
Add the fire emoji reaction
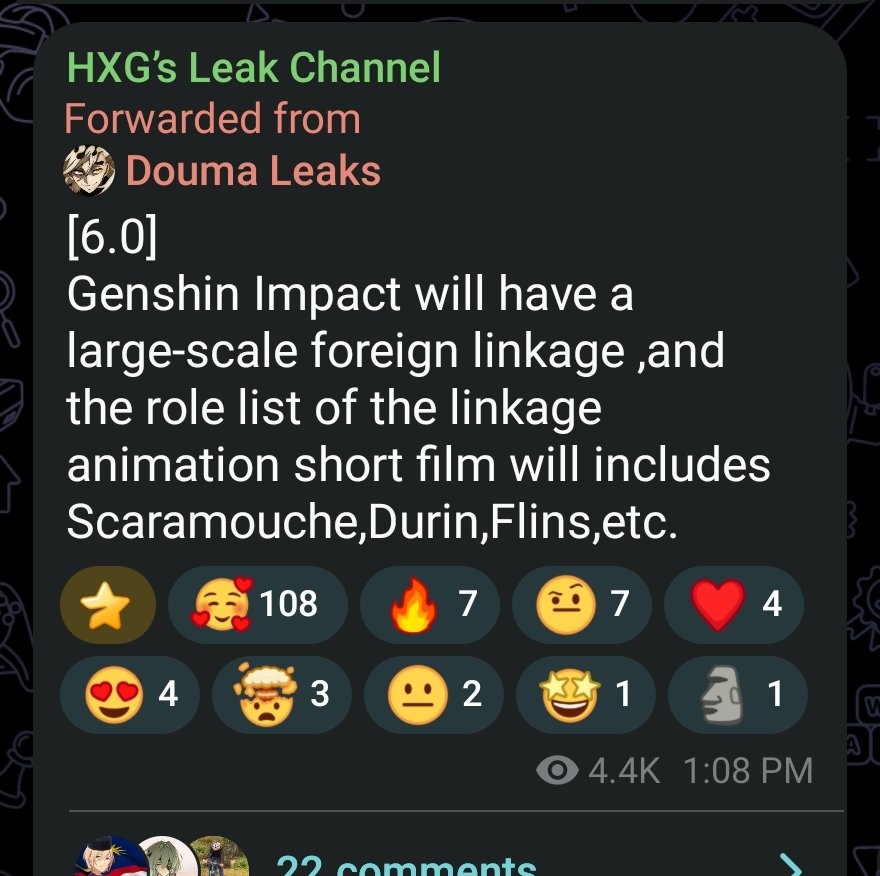coord(430,604)
